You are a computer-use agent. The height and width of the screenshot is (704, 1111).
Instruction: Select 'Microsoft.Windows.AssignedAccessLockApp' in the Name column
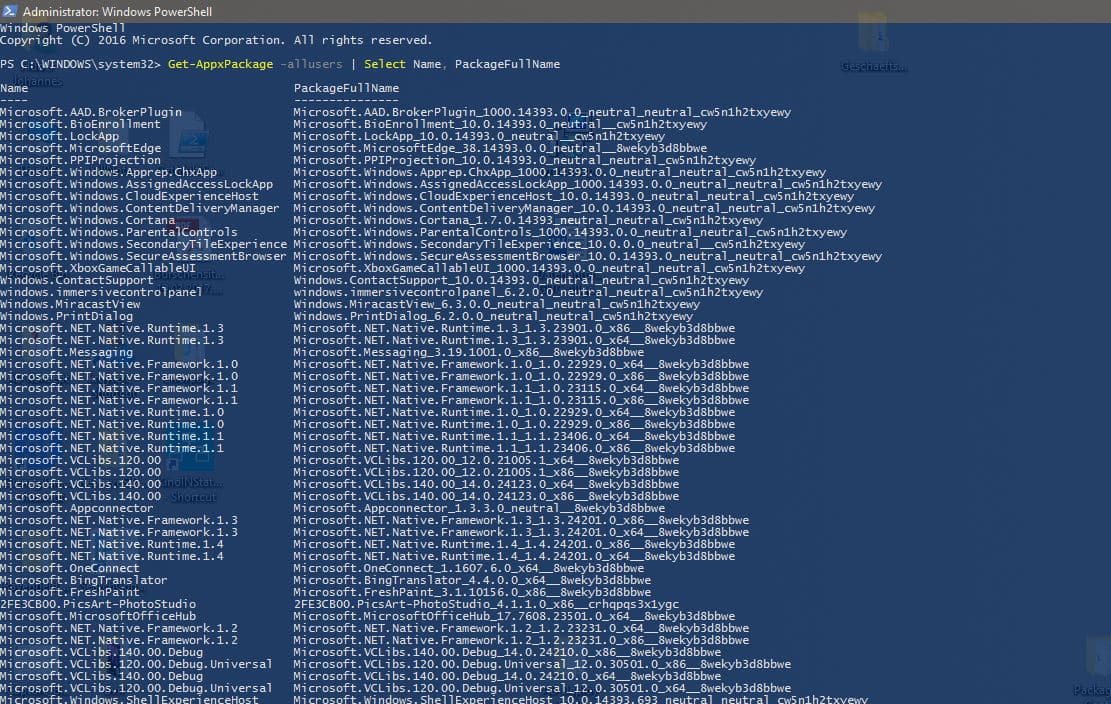(x=136, y=184)
